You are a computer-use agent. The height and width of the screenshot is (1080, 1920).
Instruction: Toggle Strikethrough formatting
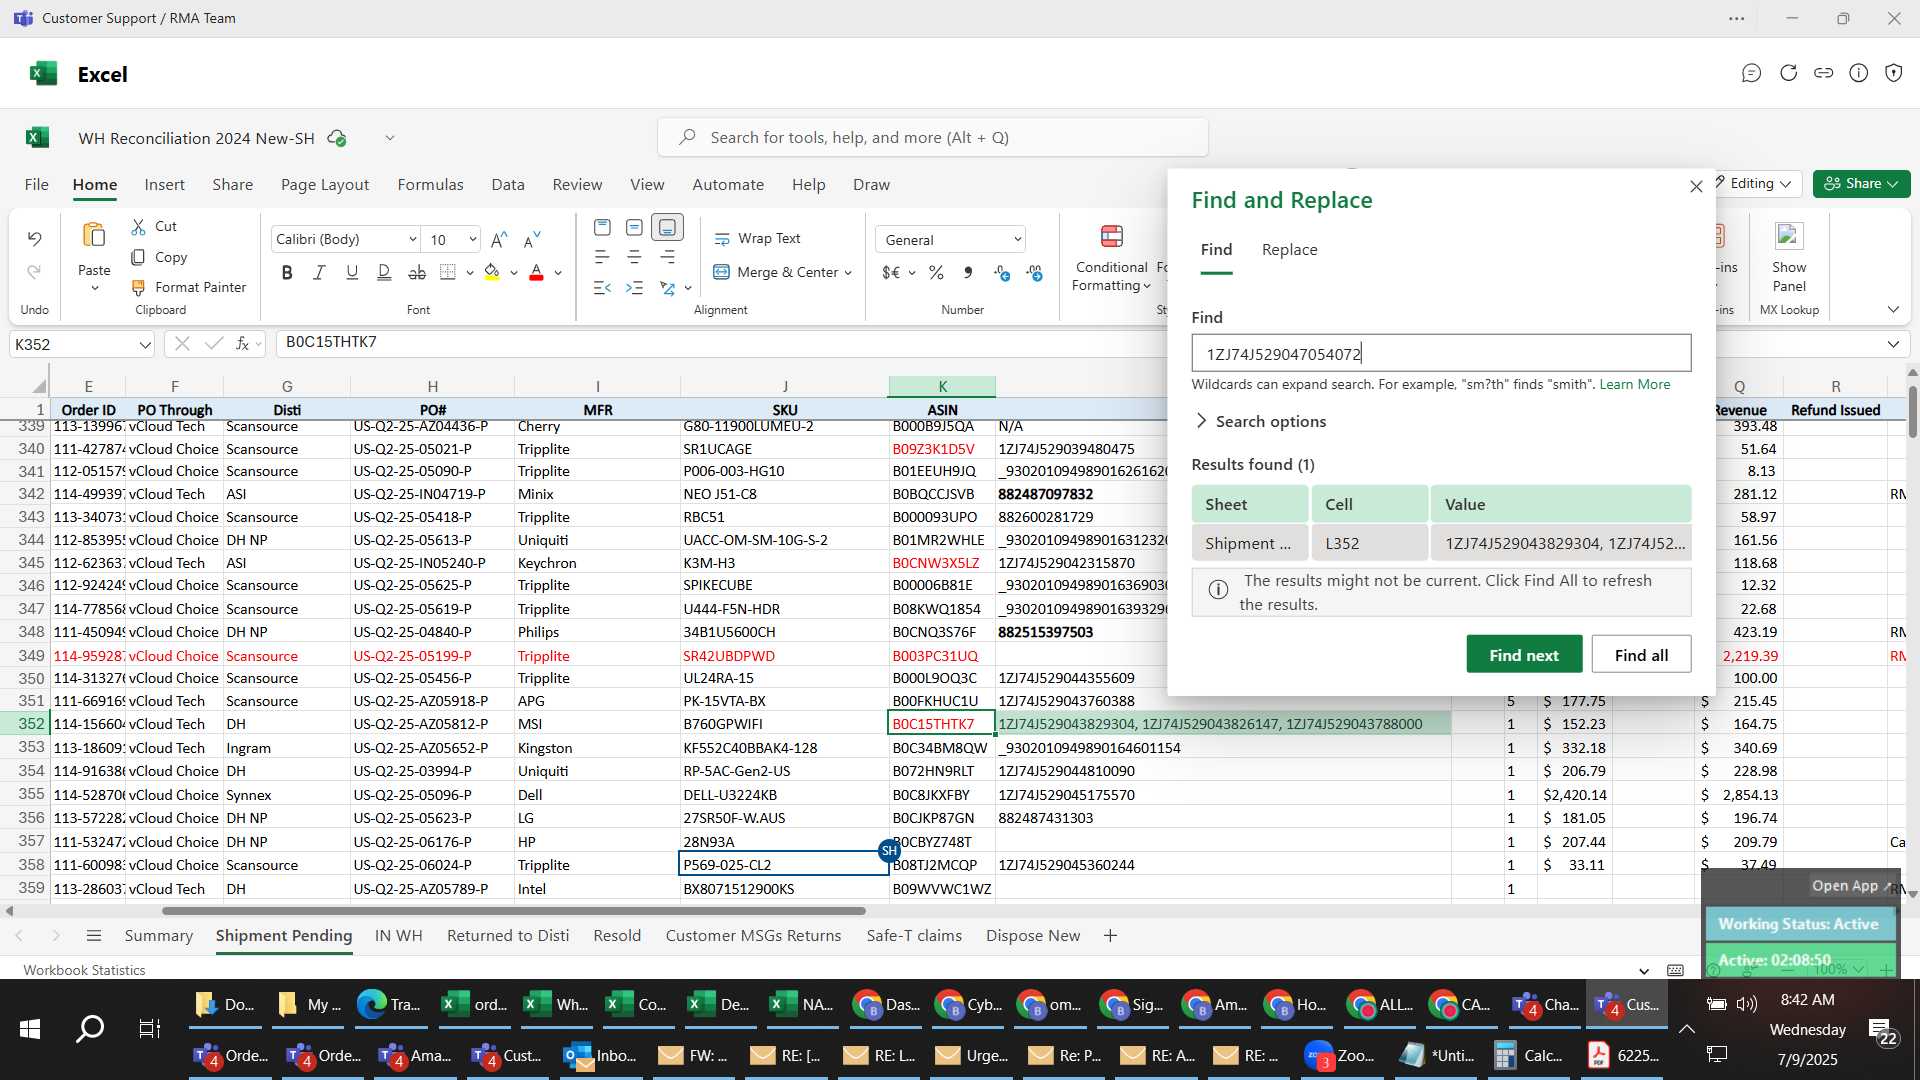pyautogui.click(x=417, y=272)
